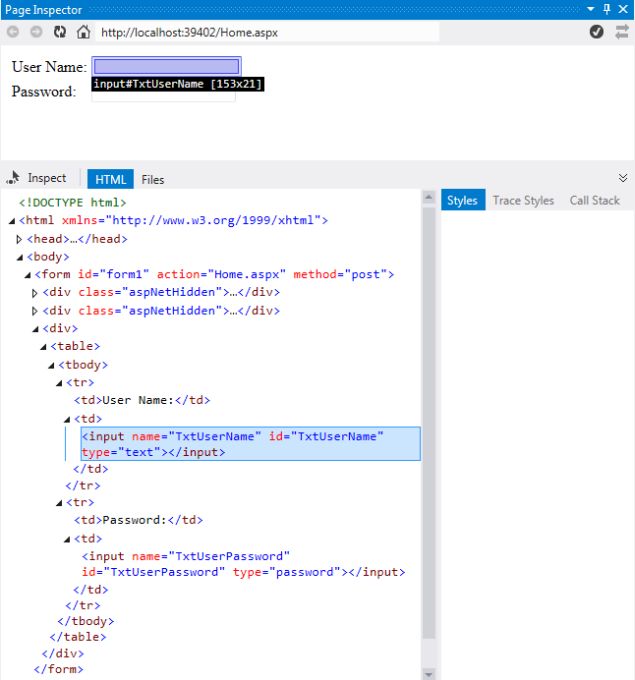Close the Page Inspector panel
635x680 pixels.
tap(623, 9)
